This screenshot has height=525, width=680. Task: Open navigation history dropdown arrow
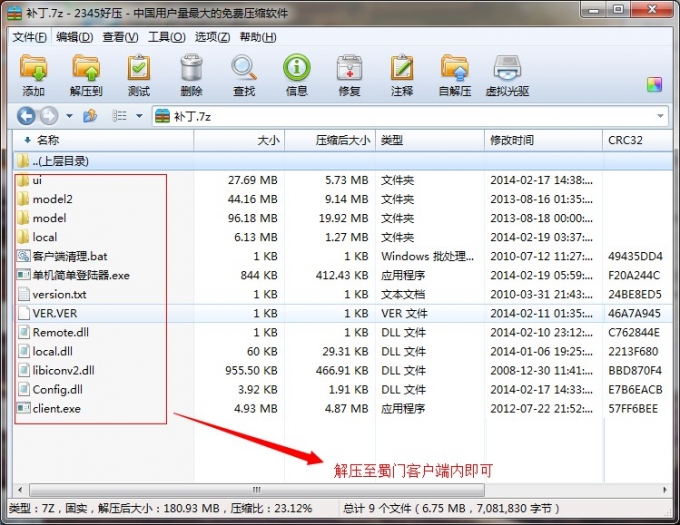click(69, 116)
